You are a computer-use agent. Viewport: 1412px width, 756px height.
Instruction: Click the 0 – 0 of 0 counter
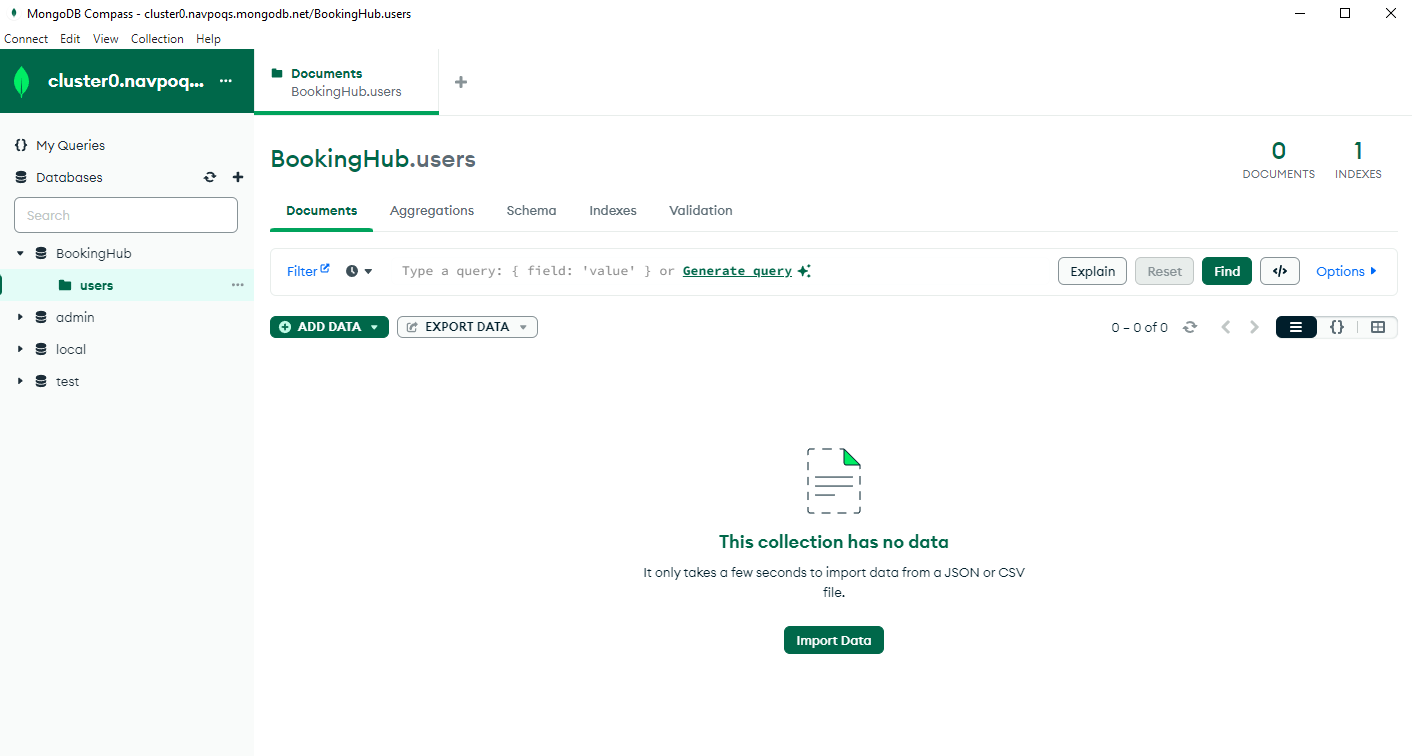[1139, 328]
